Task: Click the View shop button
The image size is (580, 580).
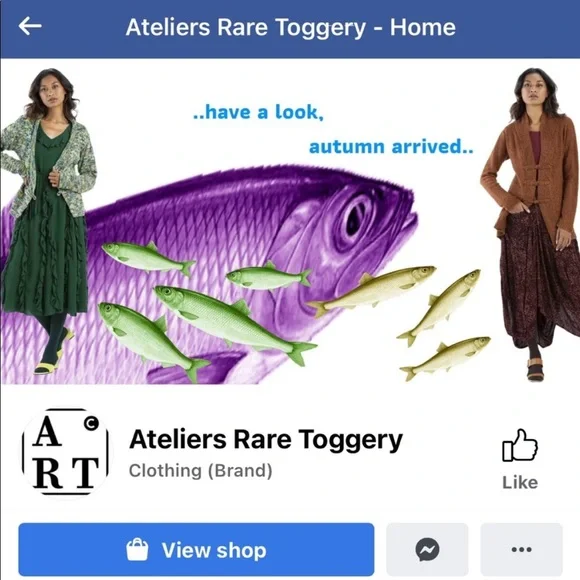Action: [196, 549]
